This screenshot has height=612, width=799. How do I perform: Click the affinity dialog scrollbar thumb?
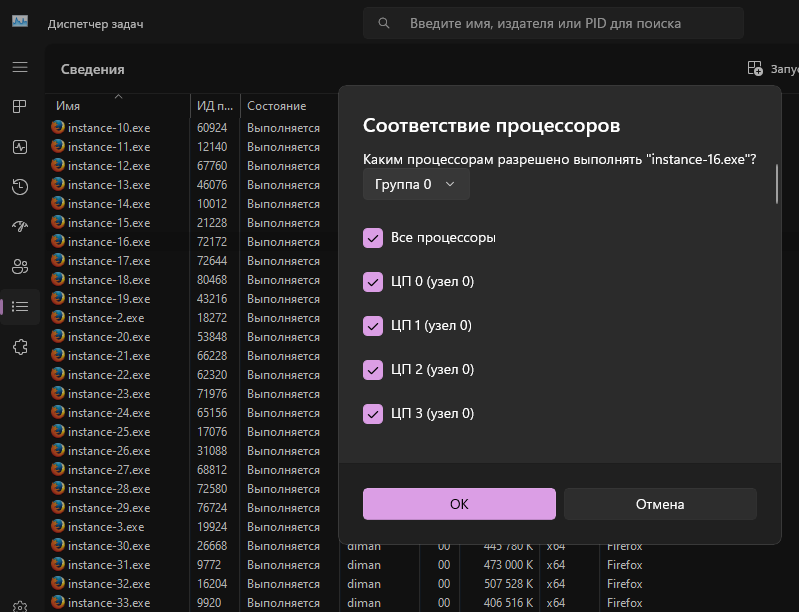coord(777,184)
